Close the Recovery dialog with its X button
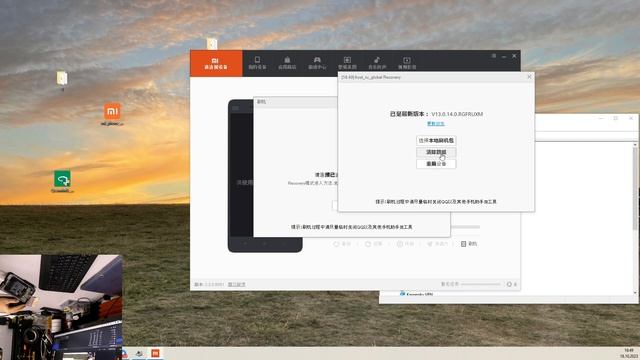 [x=529, y=77]
